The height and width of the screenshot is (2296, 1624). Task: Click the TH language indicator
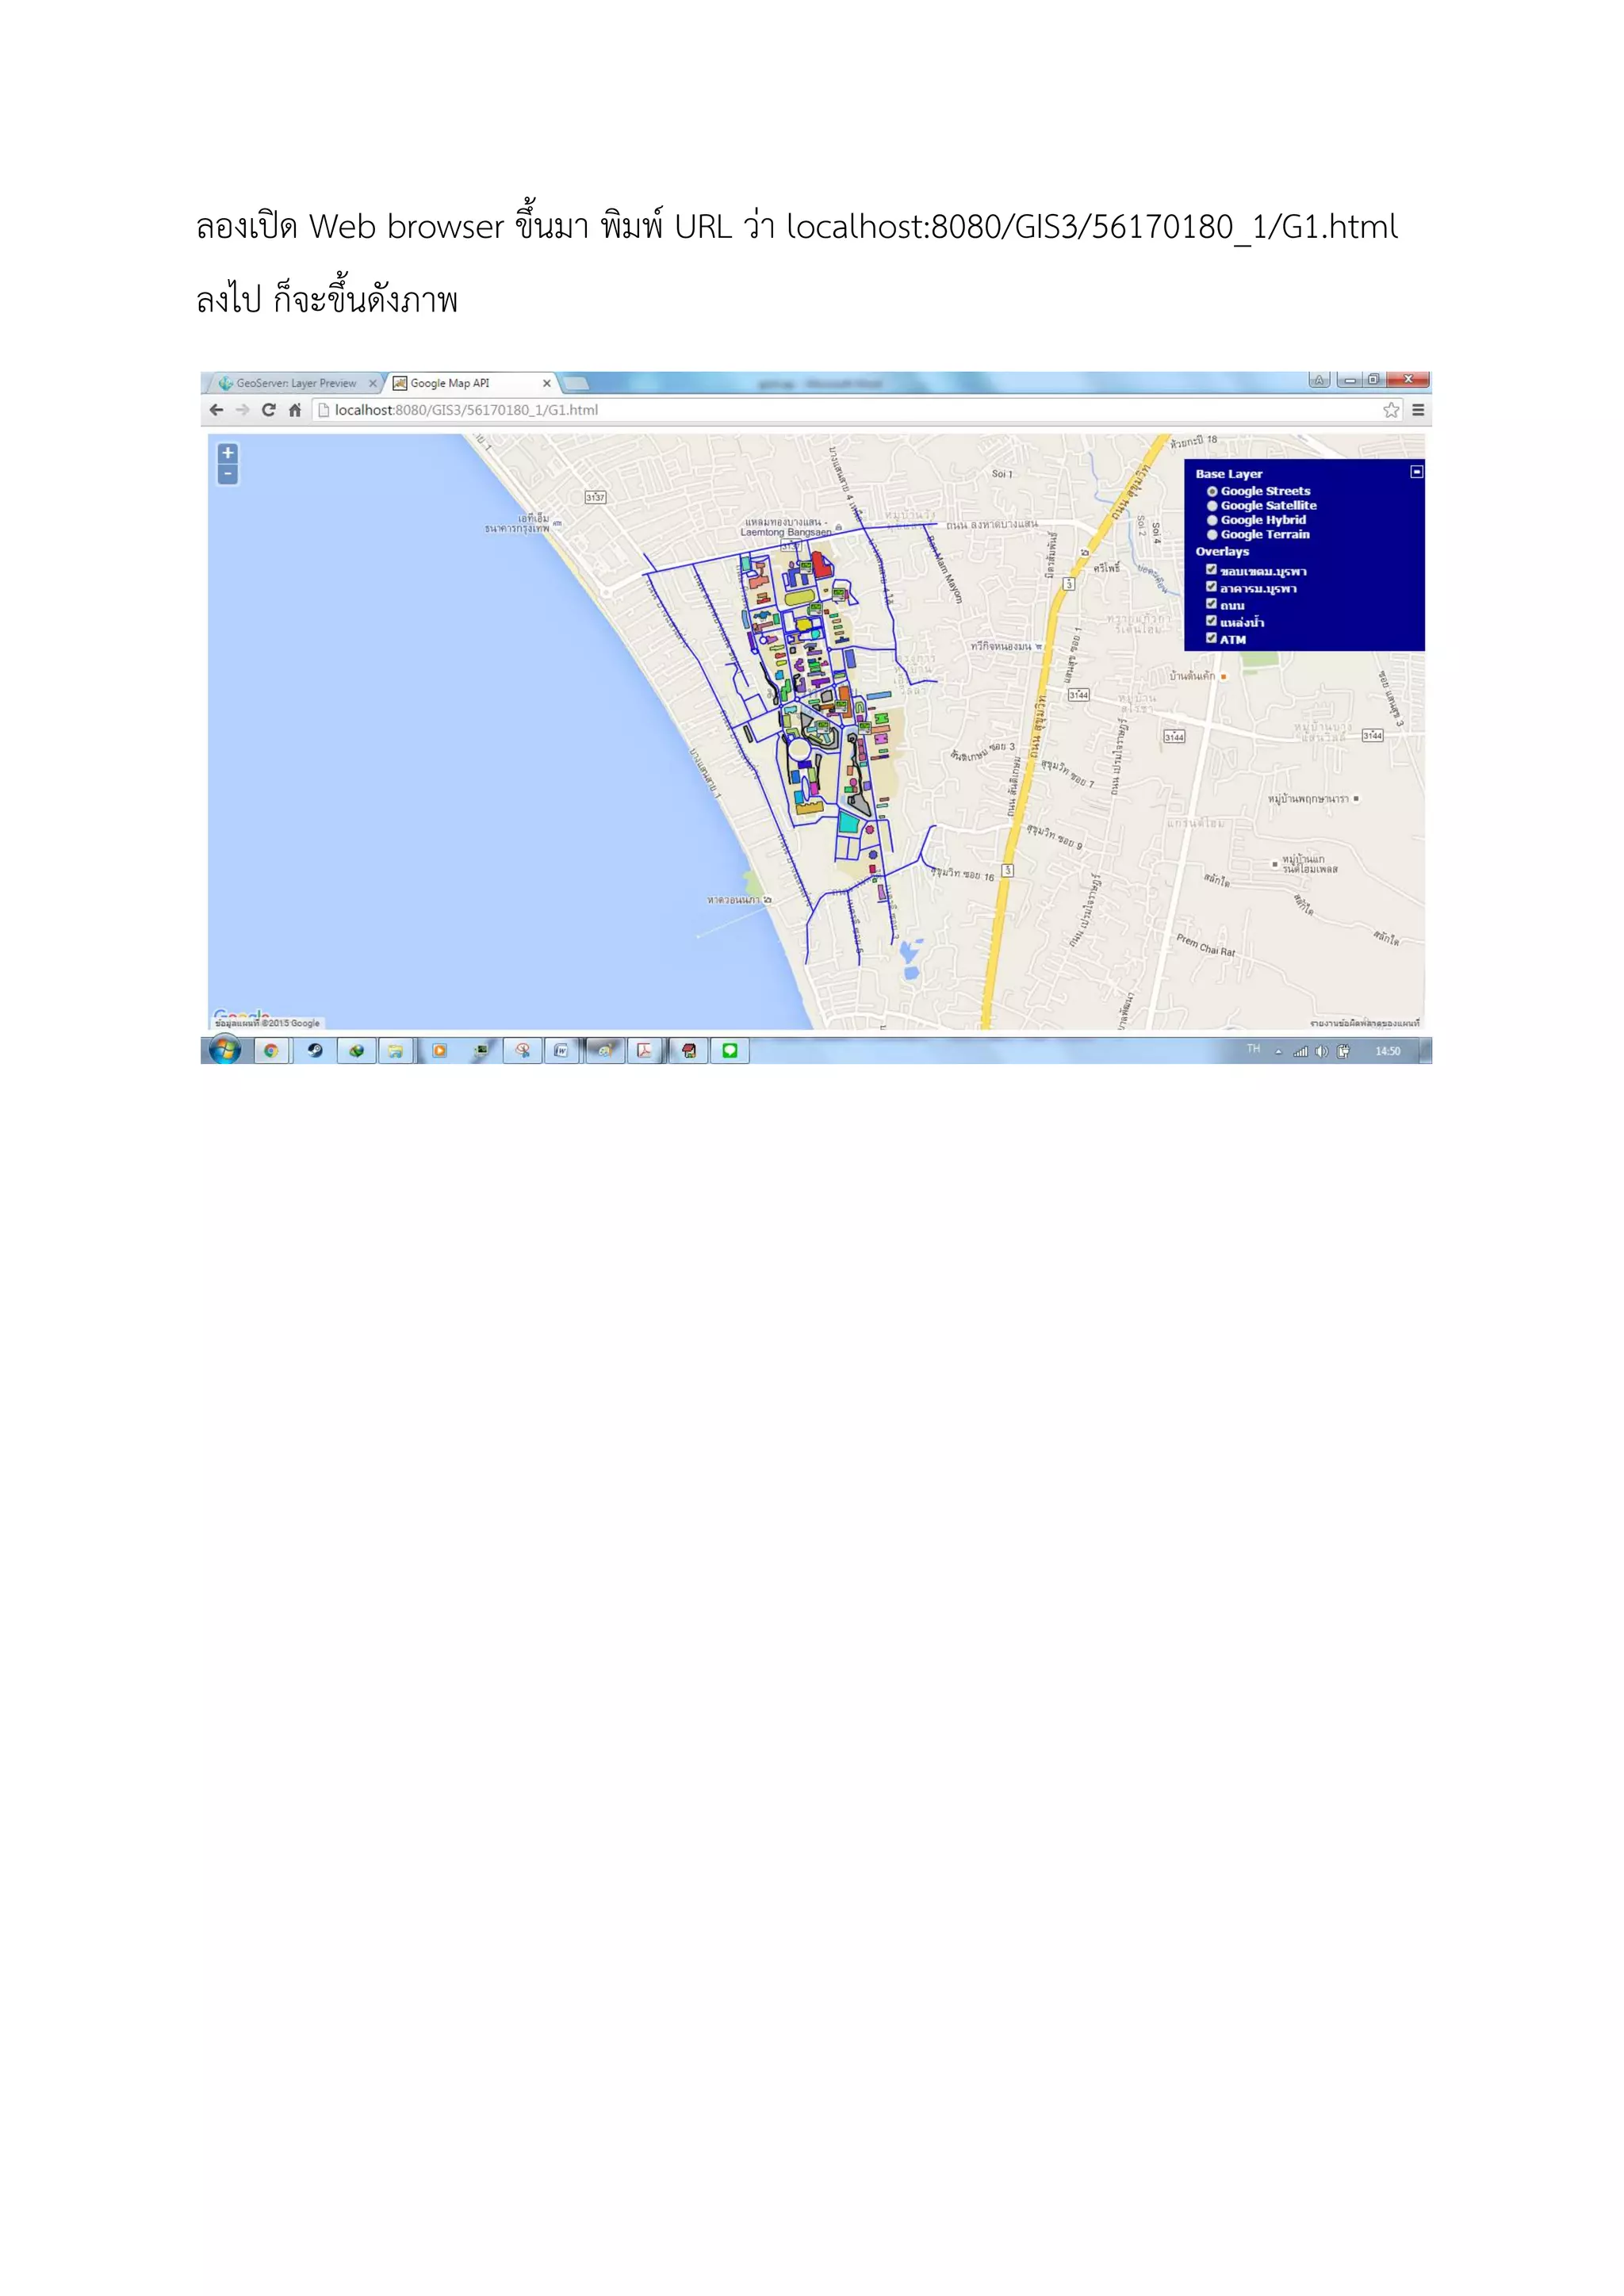[1253, 1049]
